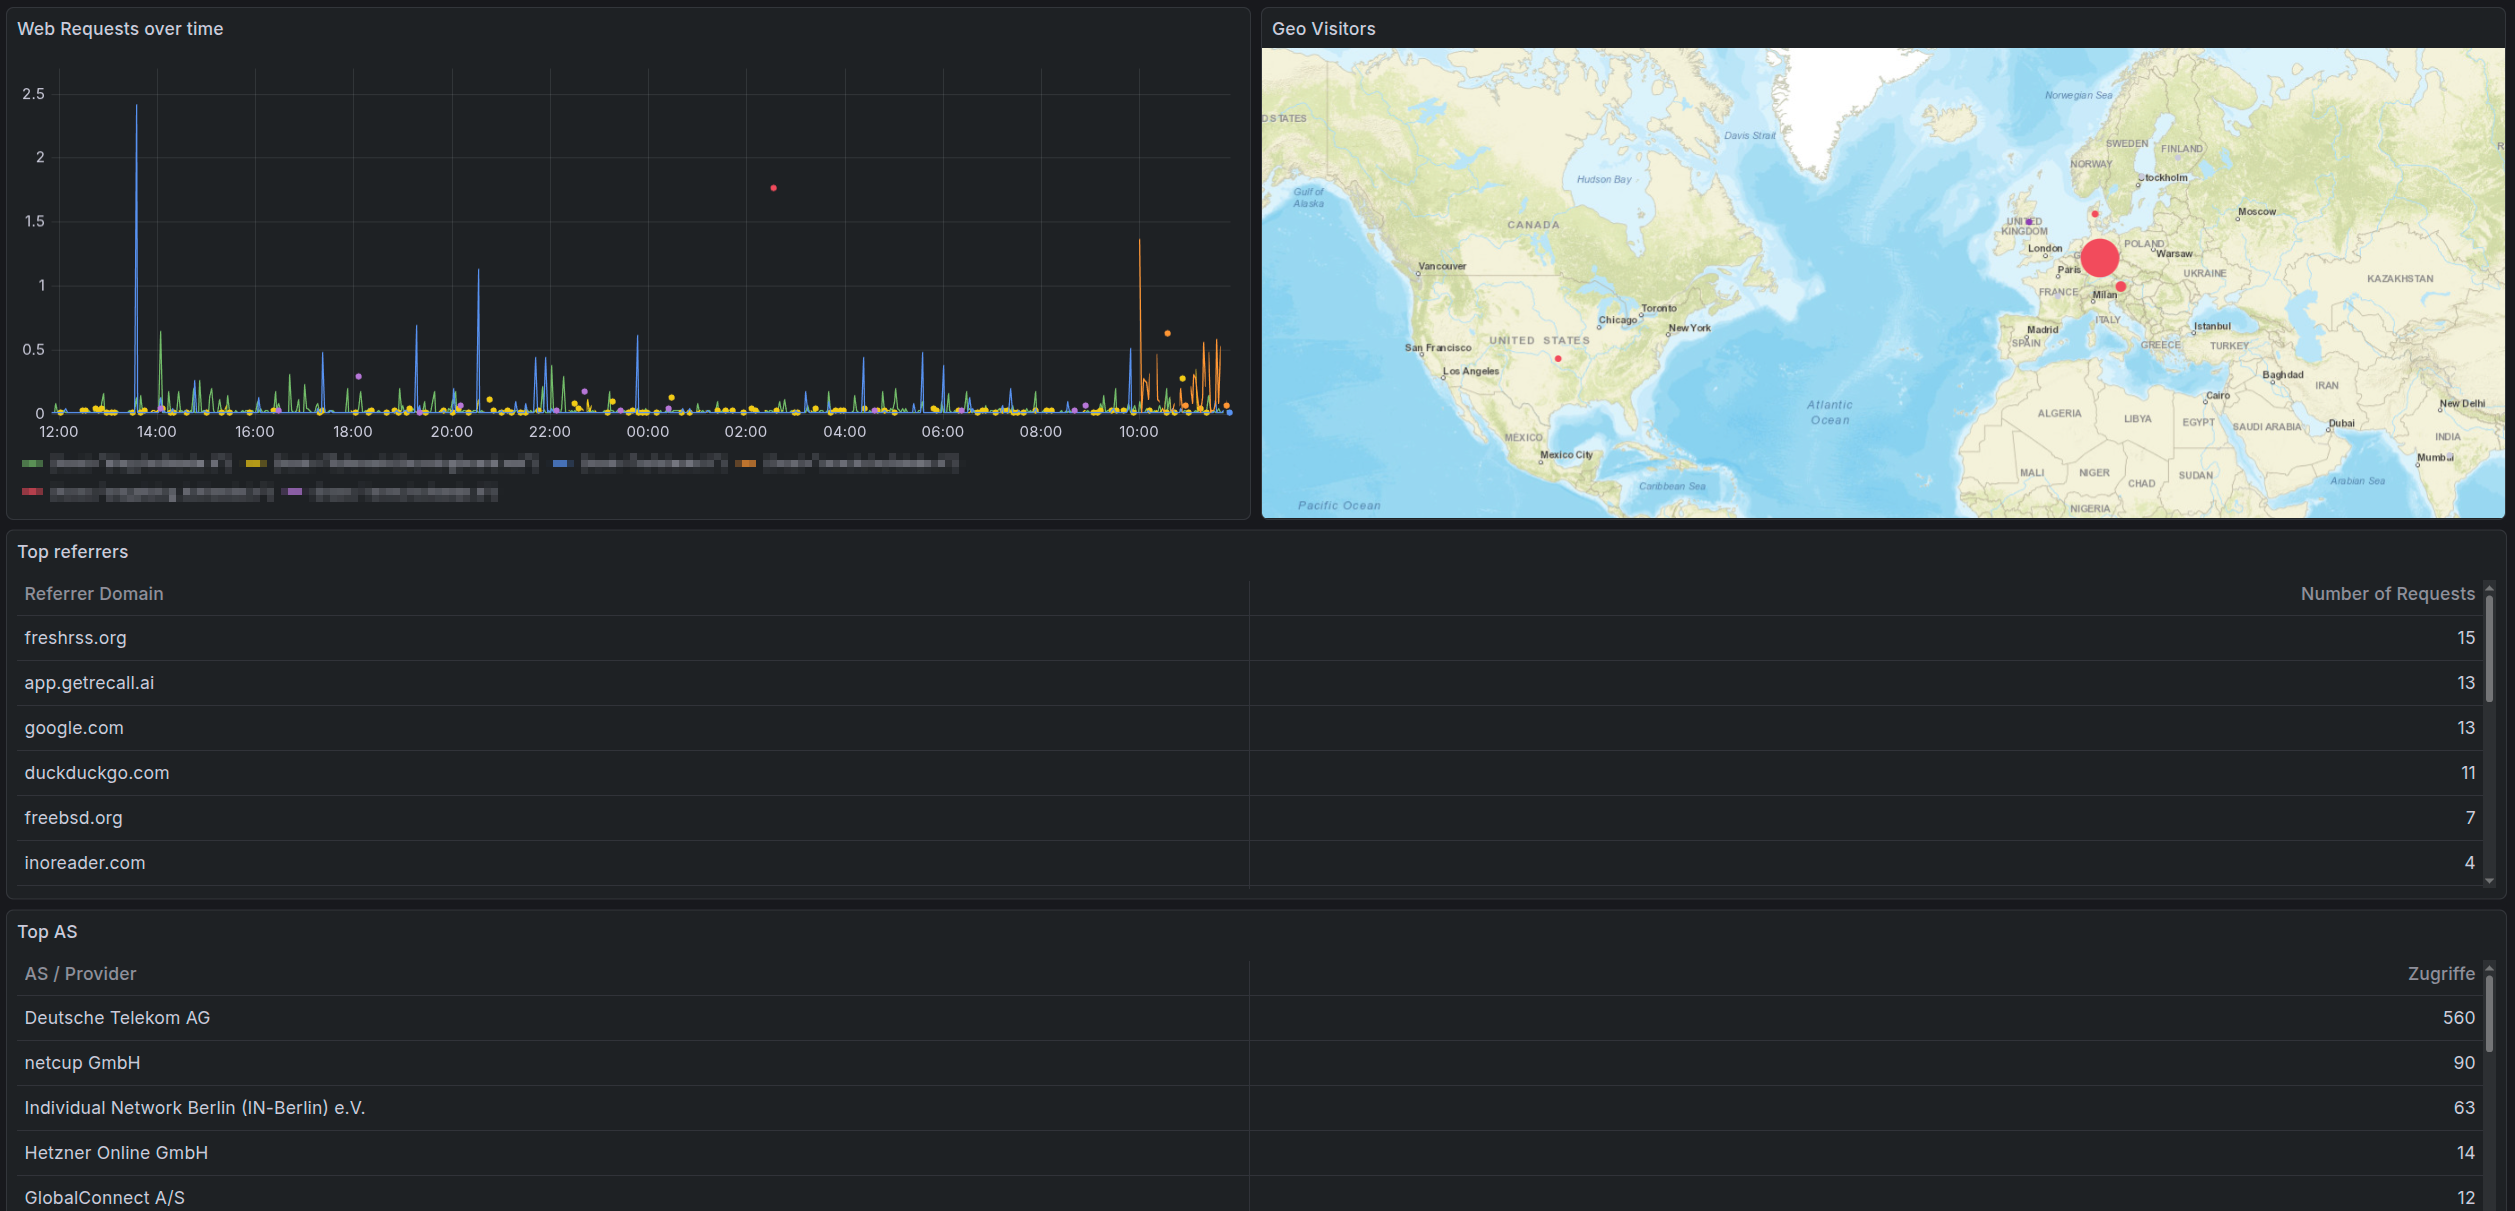Image resolution: width=2515 pixels, height=1211 pixels.
Task: Click the Deutsche Telekom AG row
Action: click(117, 1018)
